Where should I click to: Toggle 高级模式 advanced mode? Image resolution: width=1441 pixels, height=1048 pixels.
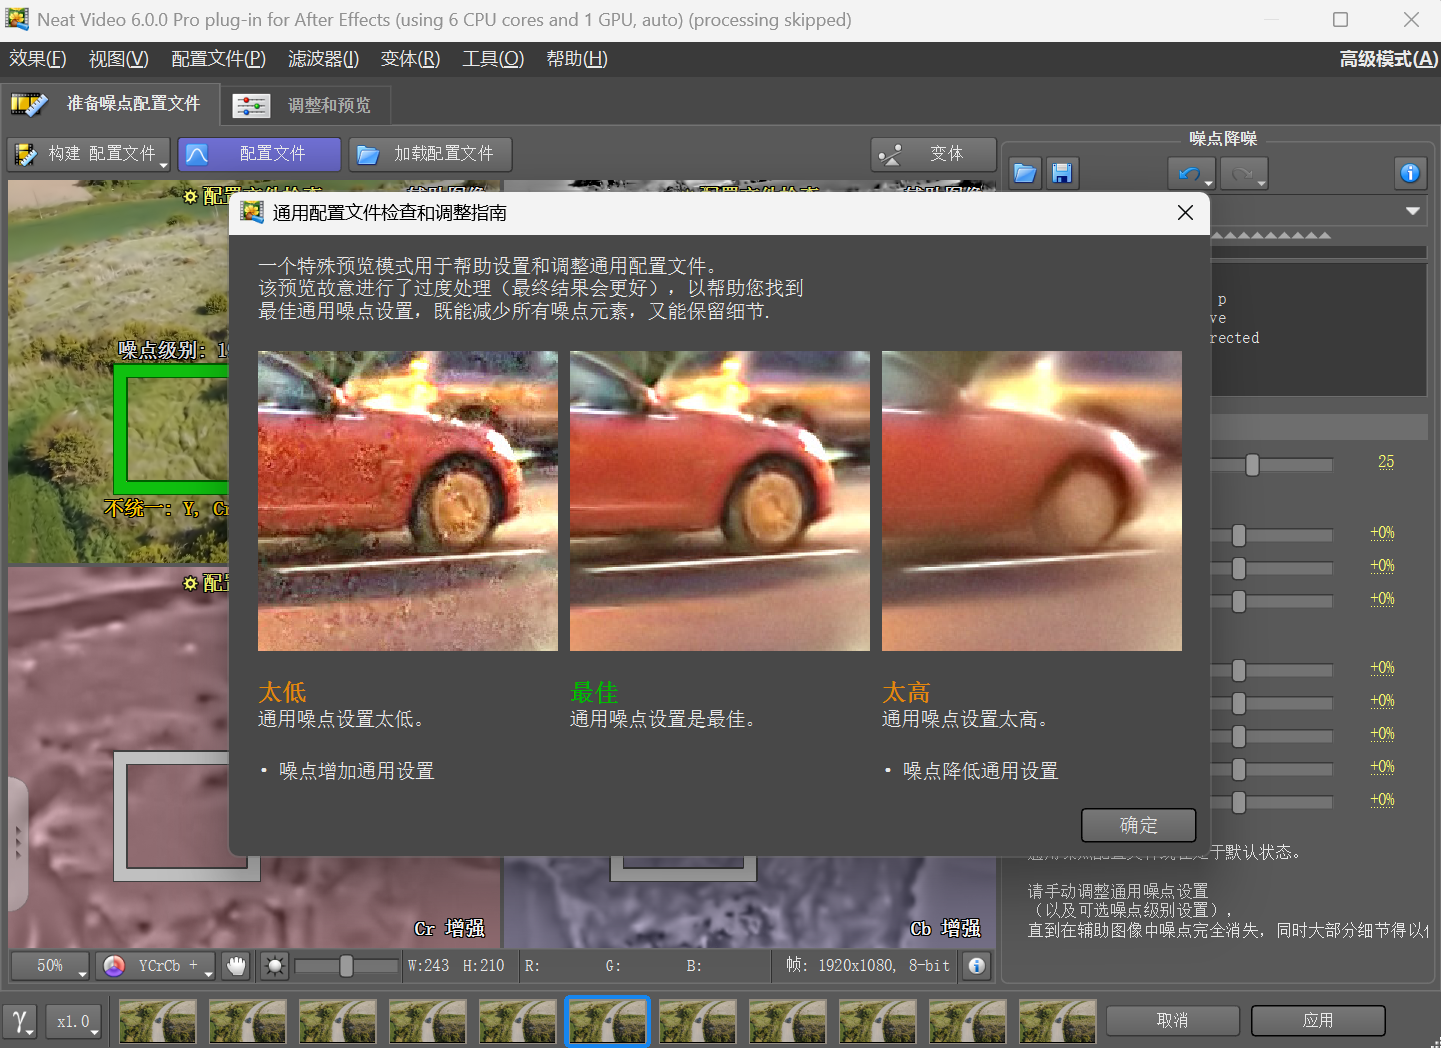click(1388, 59)
